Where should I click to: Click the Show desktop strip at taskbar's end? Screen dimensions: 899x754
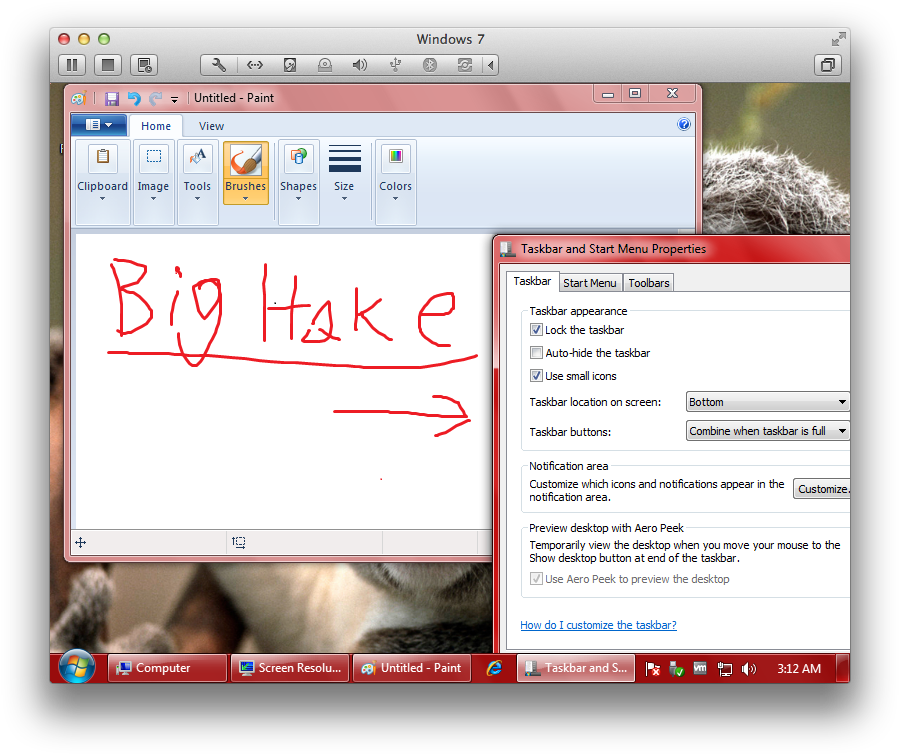pyautogui.click(x=843, y=668)
